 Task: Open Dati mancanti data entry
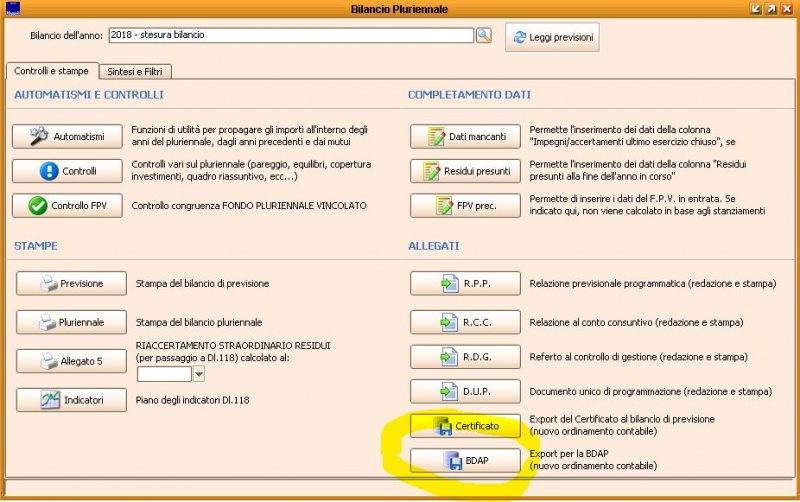pyautogui.click(x=465, y=137)
